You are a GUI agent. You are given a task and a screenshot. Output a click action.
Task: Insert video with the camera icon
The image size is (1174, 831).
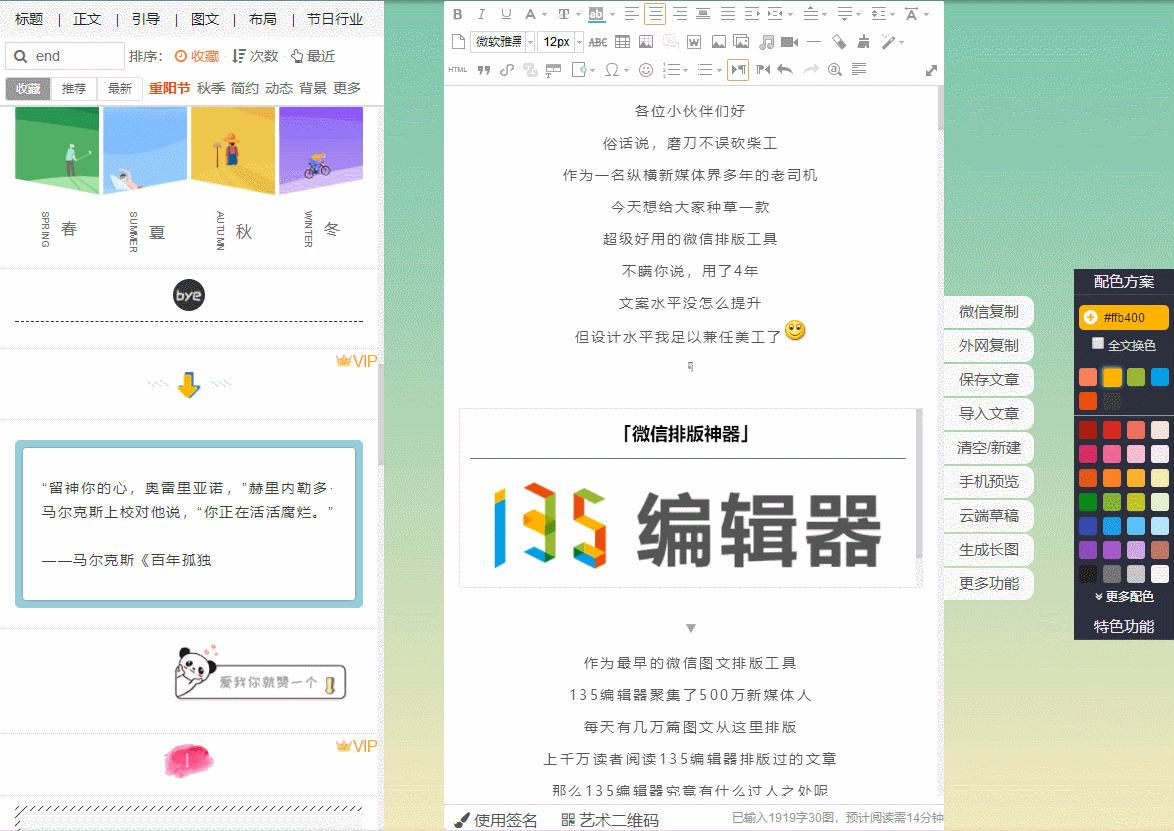coord(789,42)
